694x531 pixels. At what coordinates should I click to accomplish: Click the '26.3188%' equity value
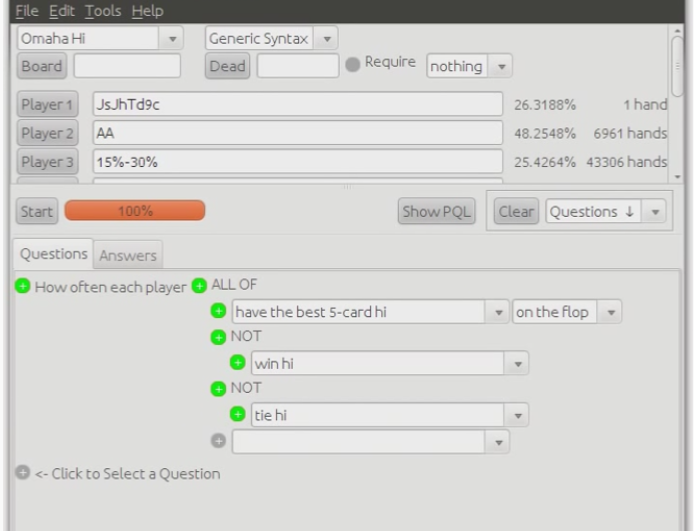tap(545, 105)
